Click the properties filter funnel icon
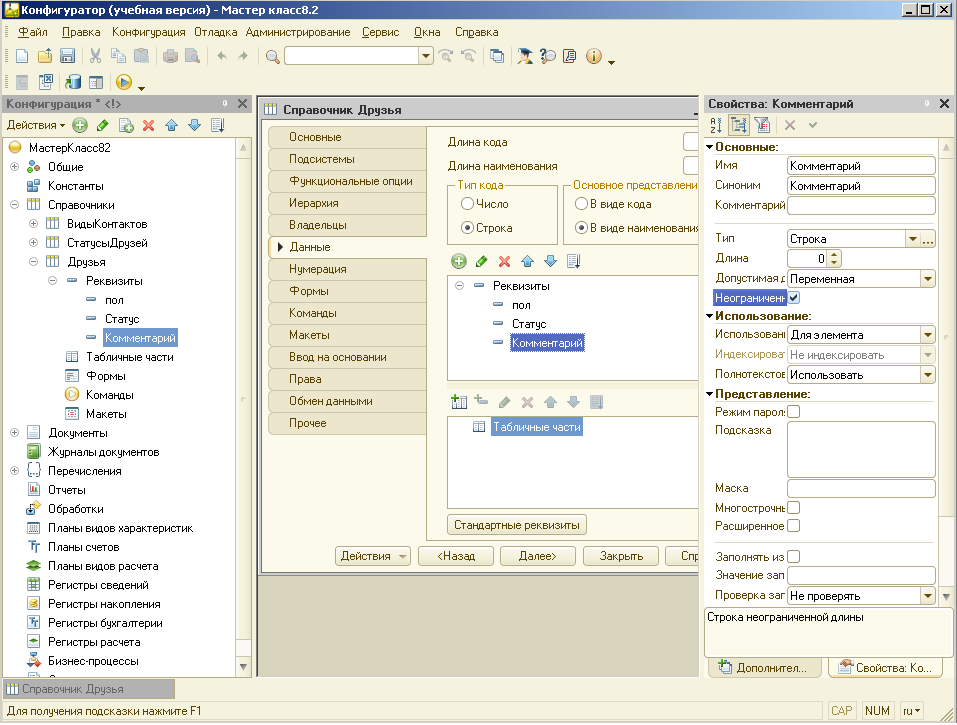 [x=762, y=125]
